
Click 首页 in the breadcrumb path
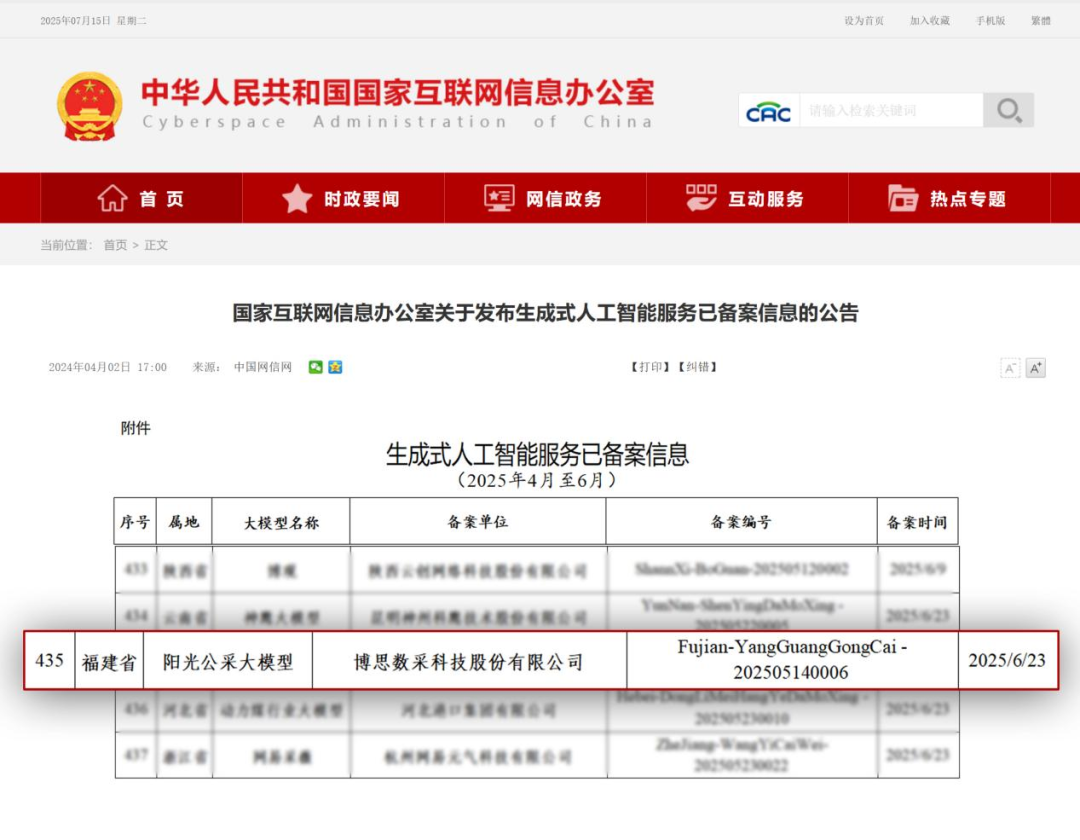115,245
